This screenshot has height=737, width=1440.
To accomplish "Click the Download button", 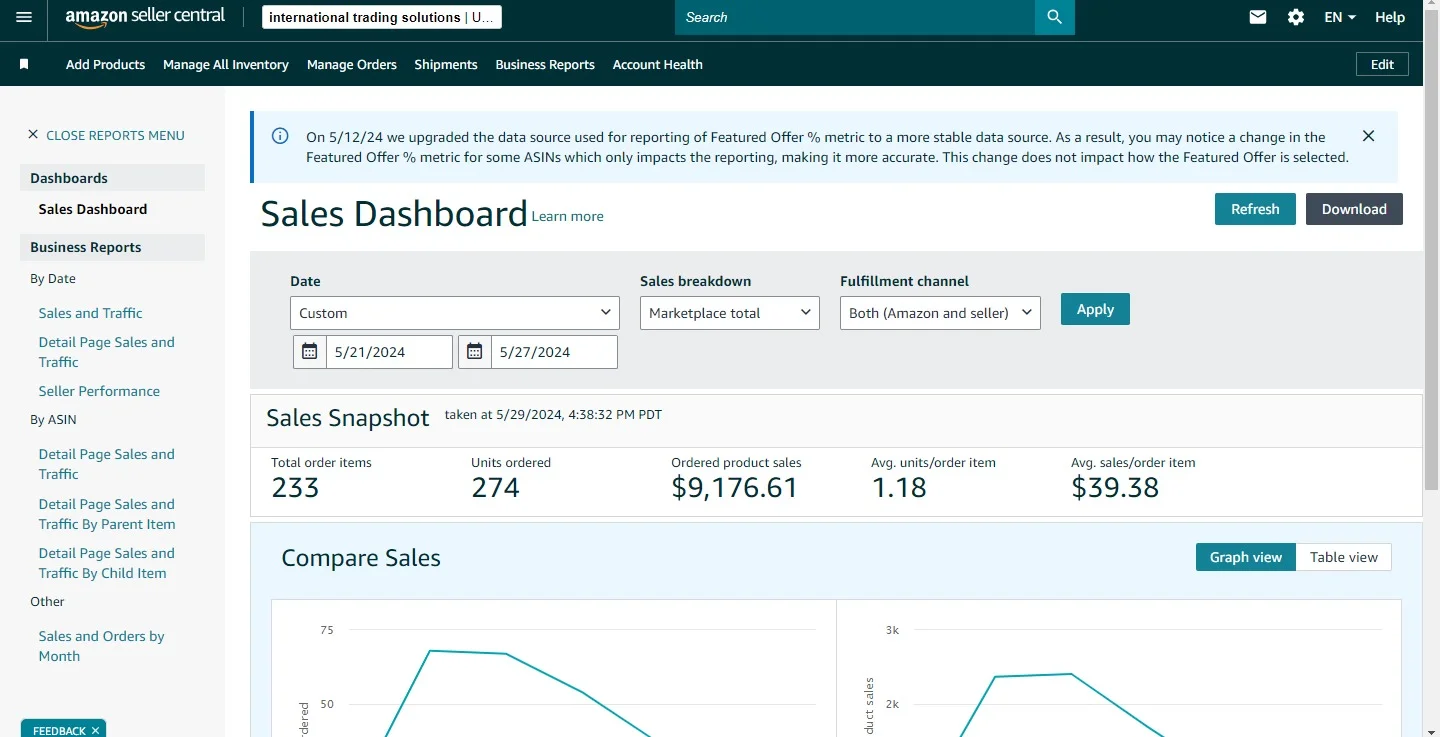I will coord(1353,209).
